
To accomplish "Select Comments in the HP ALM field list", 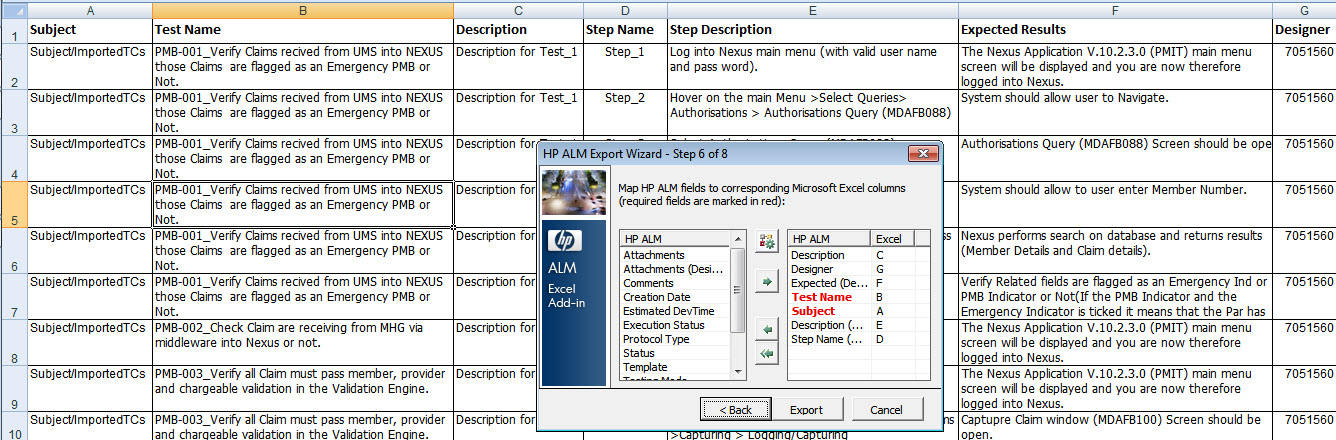I will pyautogui.click(x=675, y=283).
